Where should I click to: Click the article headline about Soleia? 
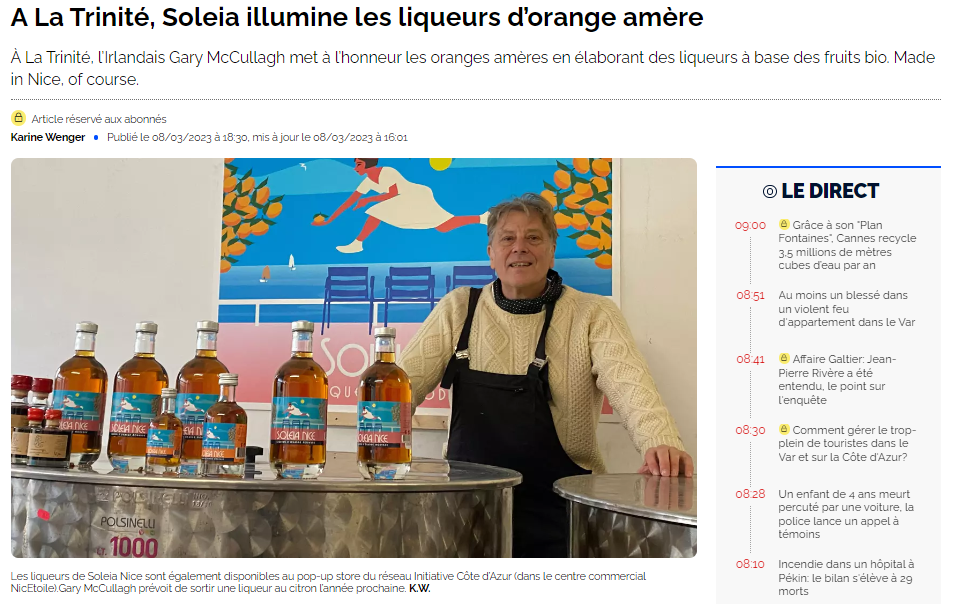point(357,17)
